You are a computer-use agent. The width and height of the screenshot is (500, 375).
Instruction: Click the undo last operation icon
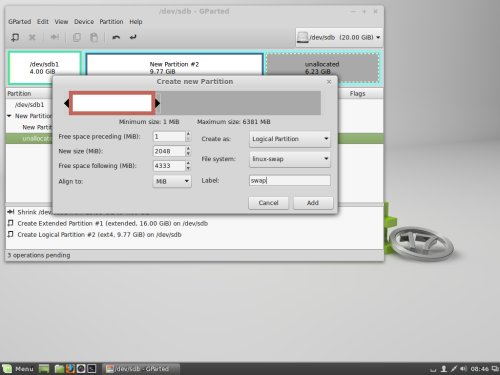[x=116, y=37]
